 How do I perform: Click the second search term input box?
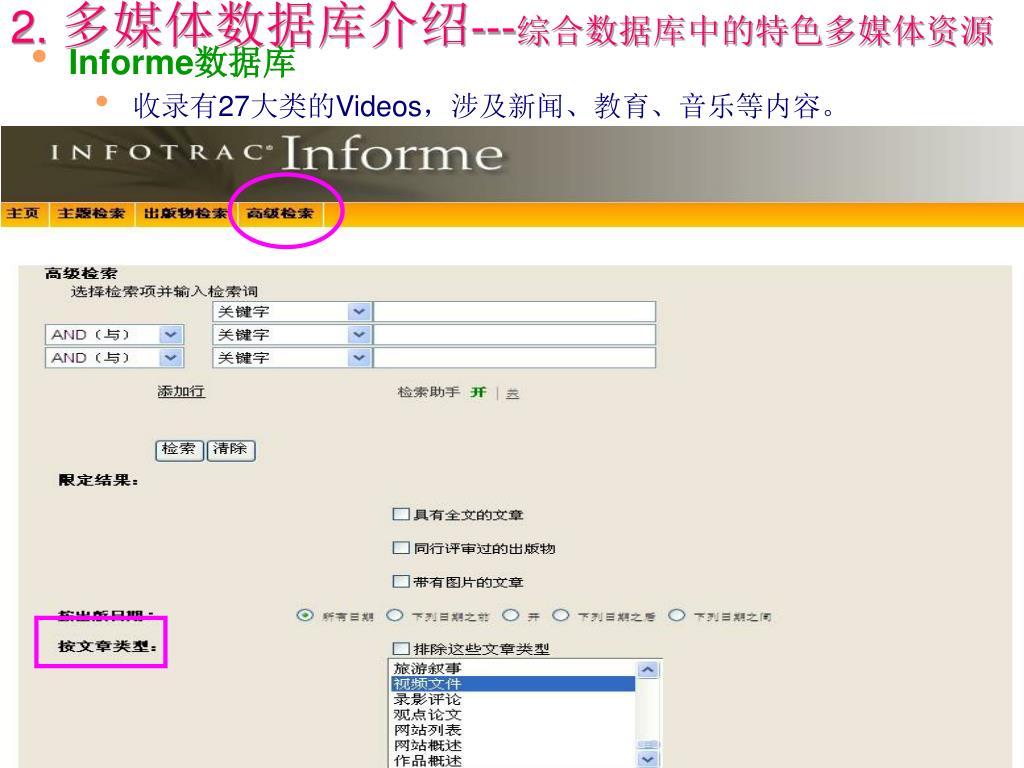coord(514,335)
